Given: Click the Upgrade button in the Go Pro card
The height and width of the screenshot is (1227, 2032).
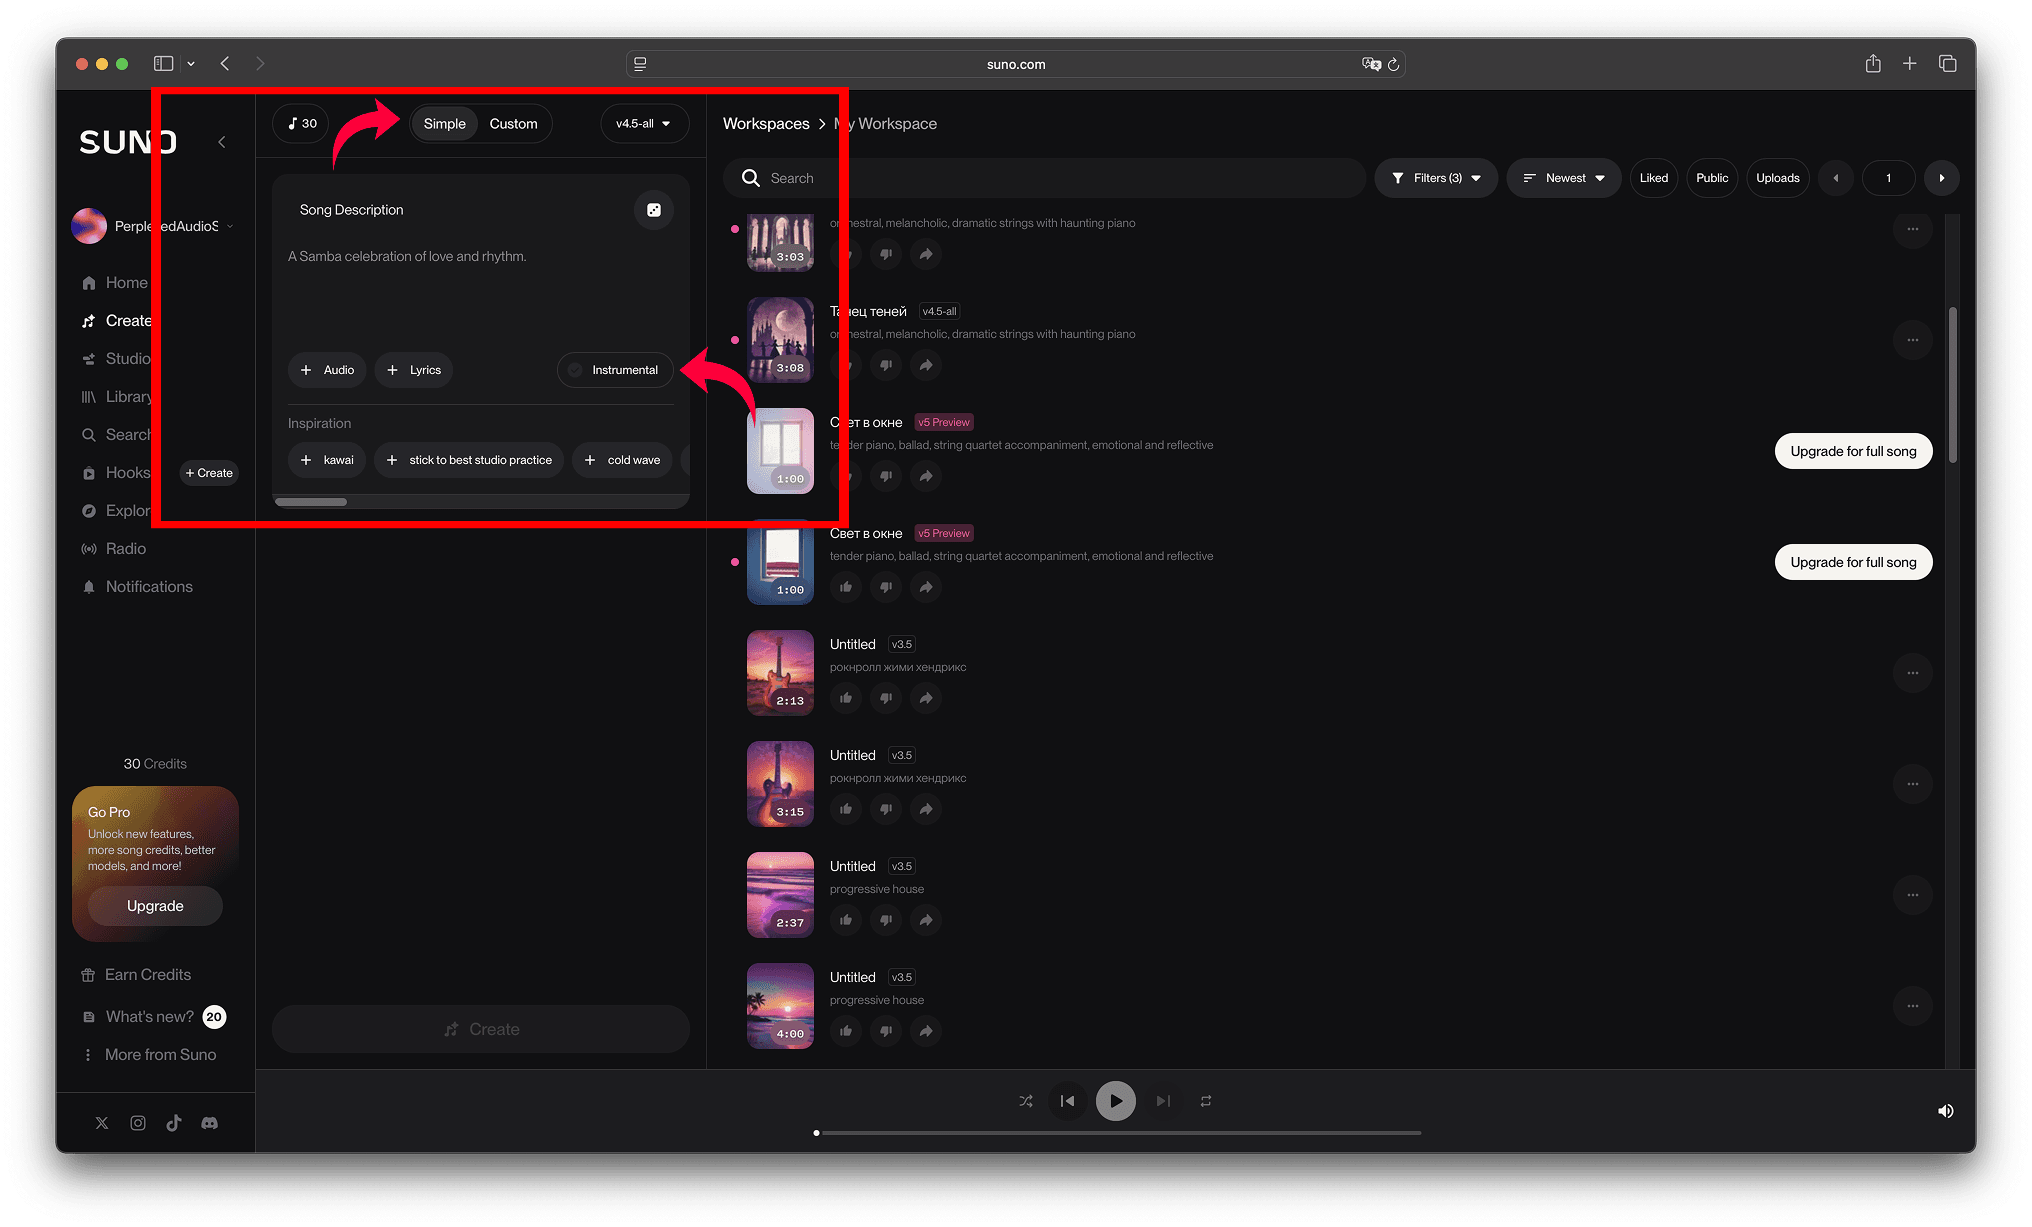Looking at the screenshot, I should pos(155,906).
